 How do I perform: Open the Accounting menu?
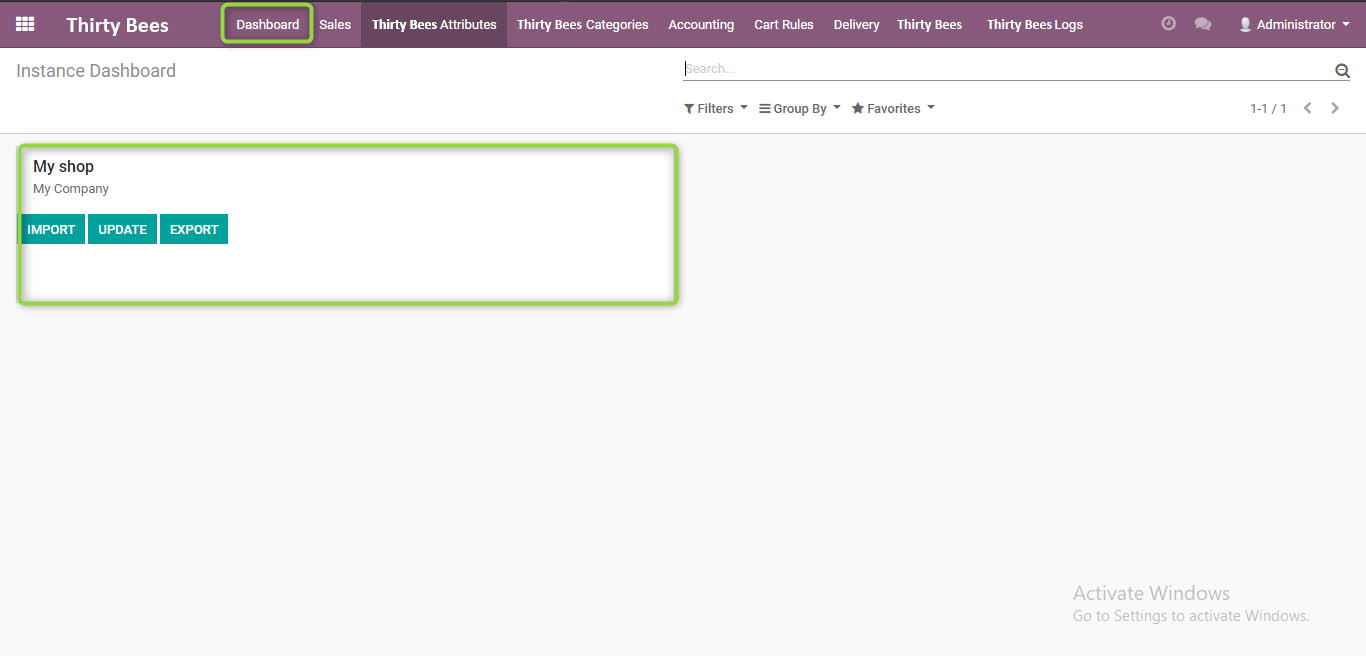coord(701,24)
